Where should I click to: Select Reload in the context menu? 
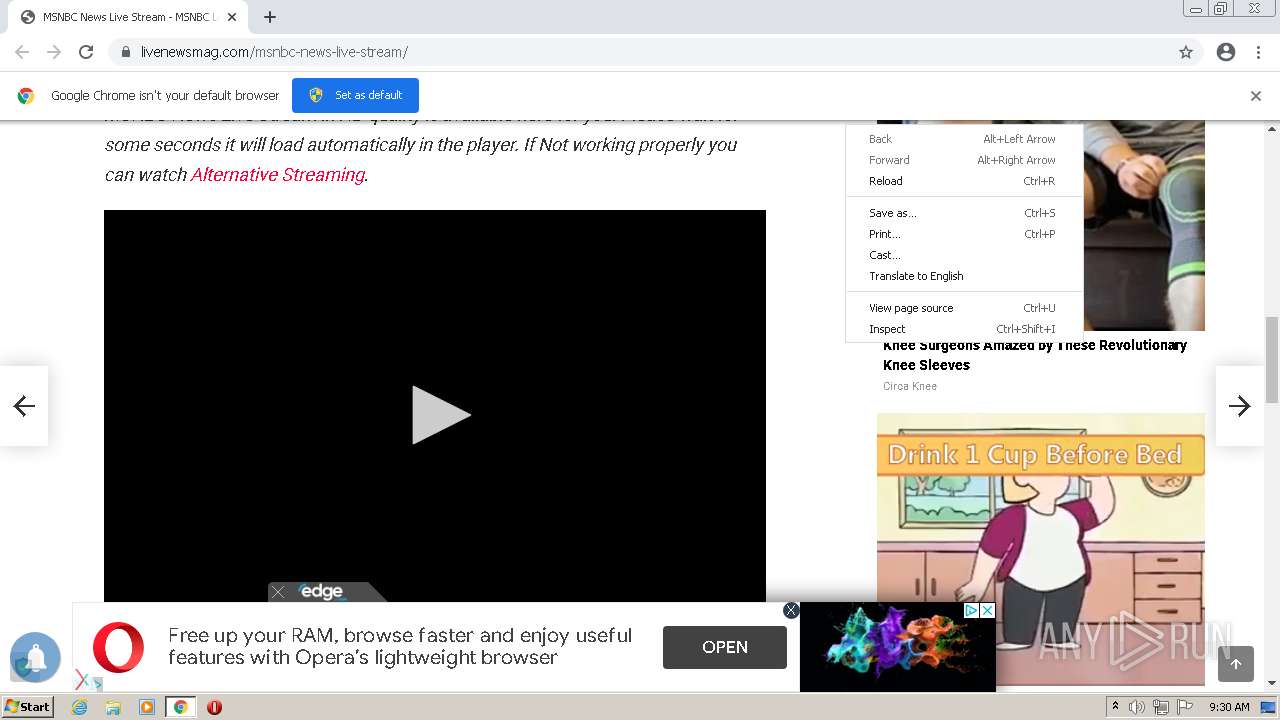click(964, 181)
